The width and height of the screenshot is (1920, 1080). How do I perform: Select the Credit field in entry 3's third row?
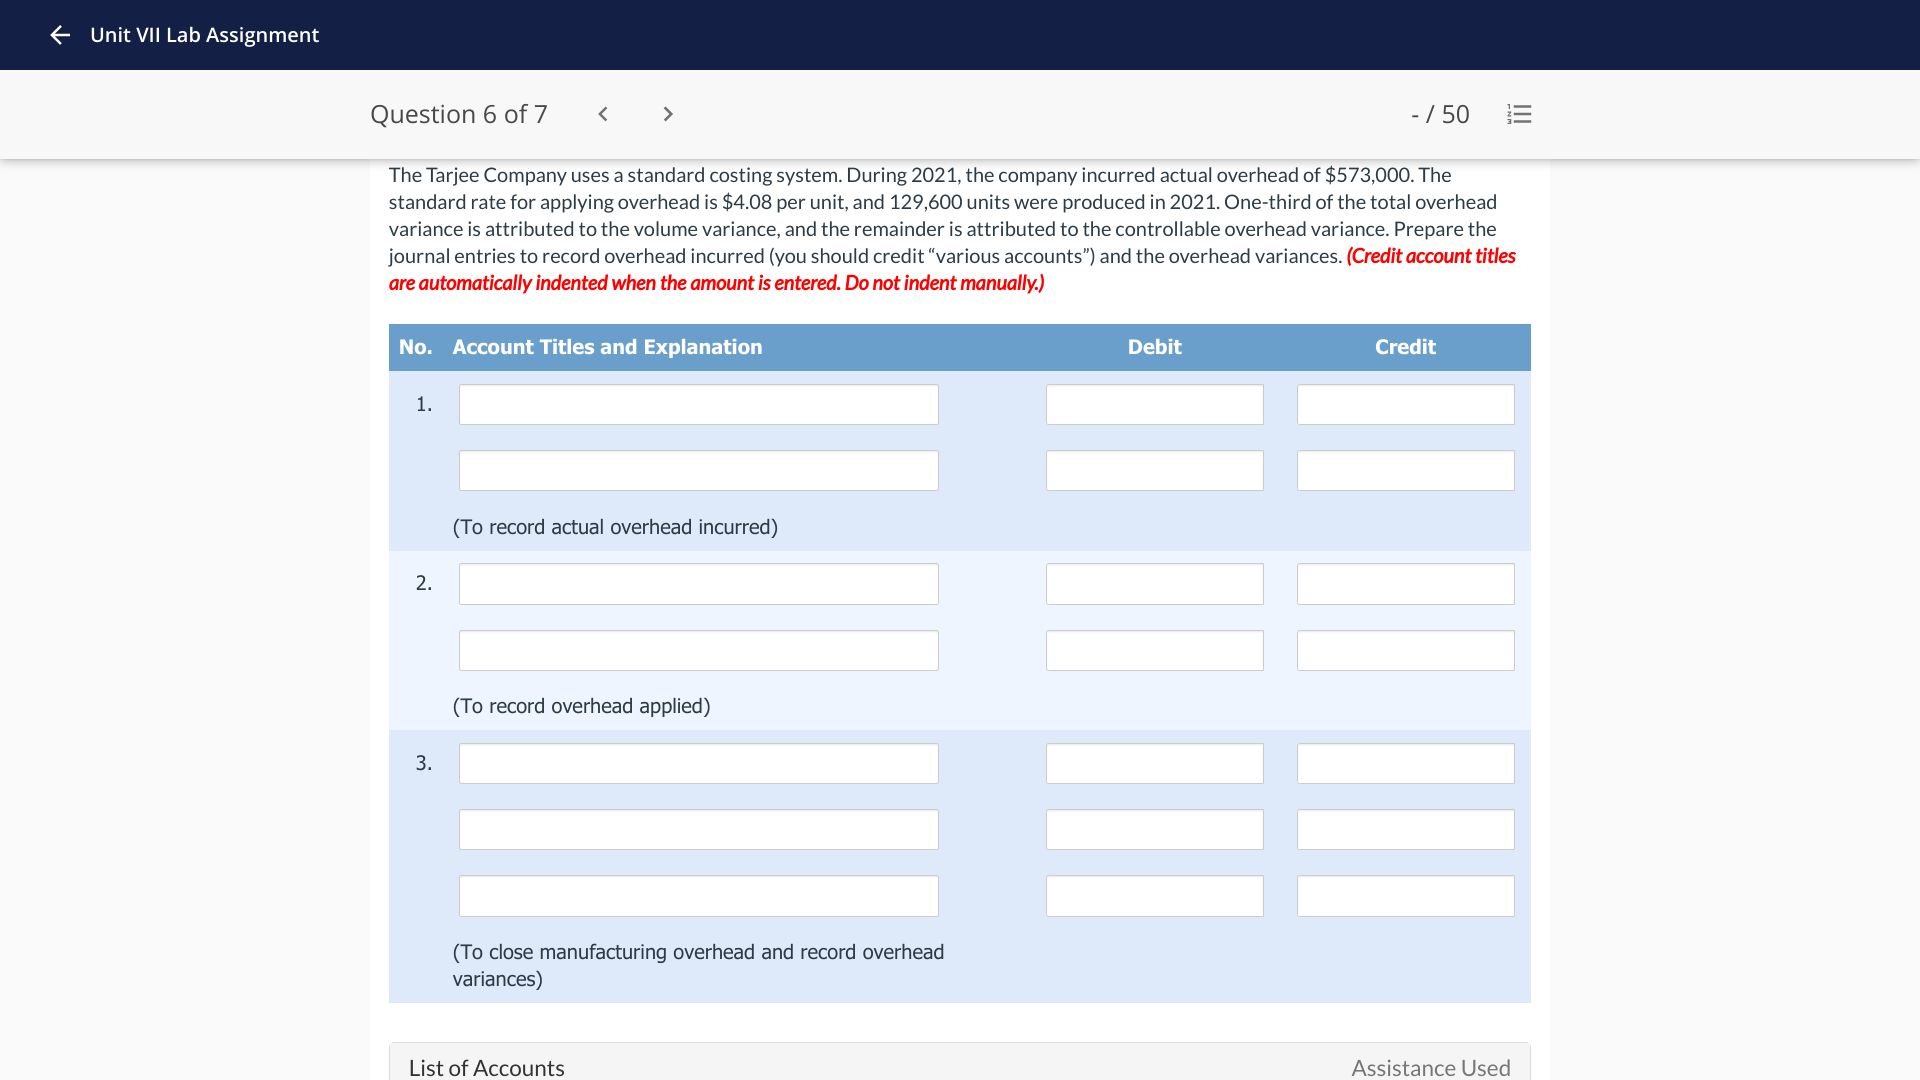tap(1405, 895)
